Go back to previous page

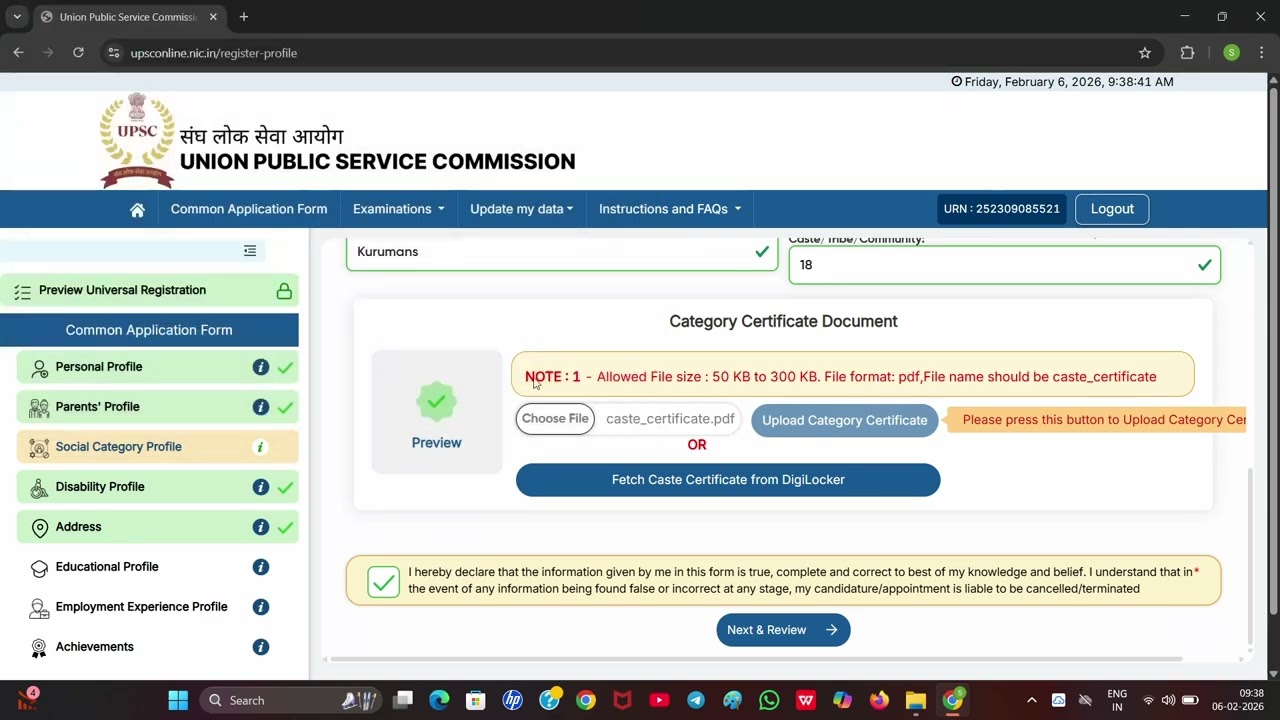pyautogui.click(x=18, y=53)
